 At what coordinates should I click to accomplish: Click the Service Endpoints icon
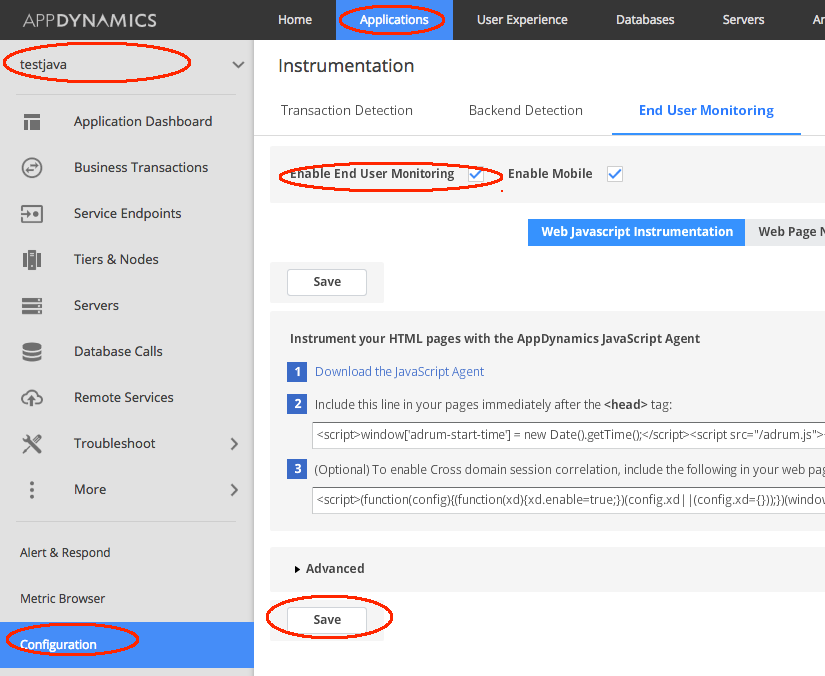coord(32,214)
